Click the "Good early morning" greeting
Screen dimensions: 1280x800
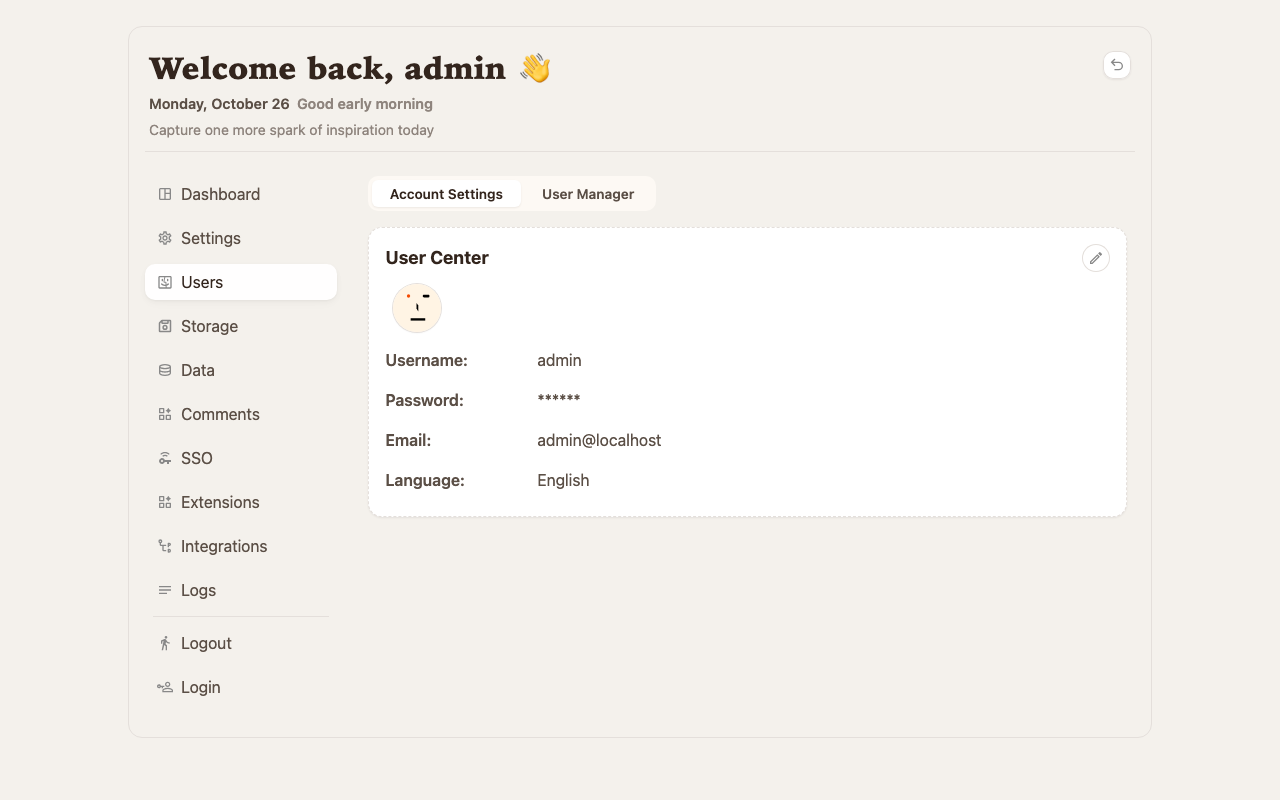[x=365, y=104]
